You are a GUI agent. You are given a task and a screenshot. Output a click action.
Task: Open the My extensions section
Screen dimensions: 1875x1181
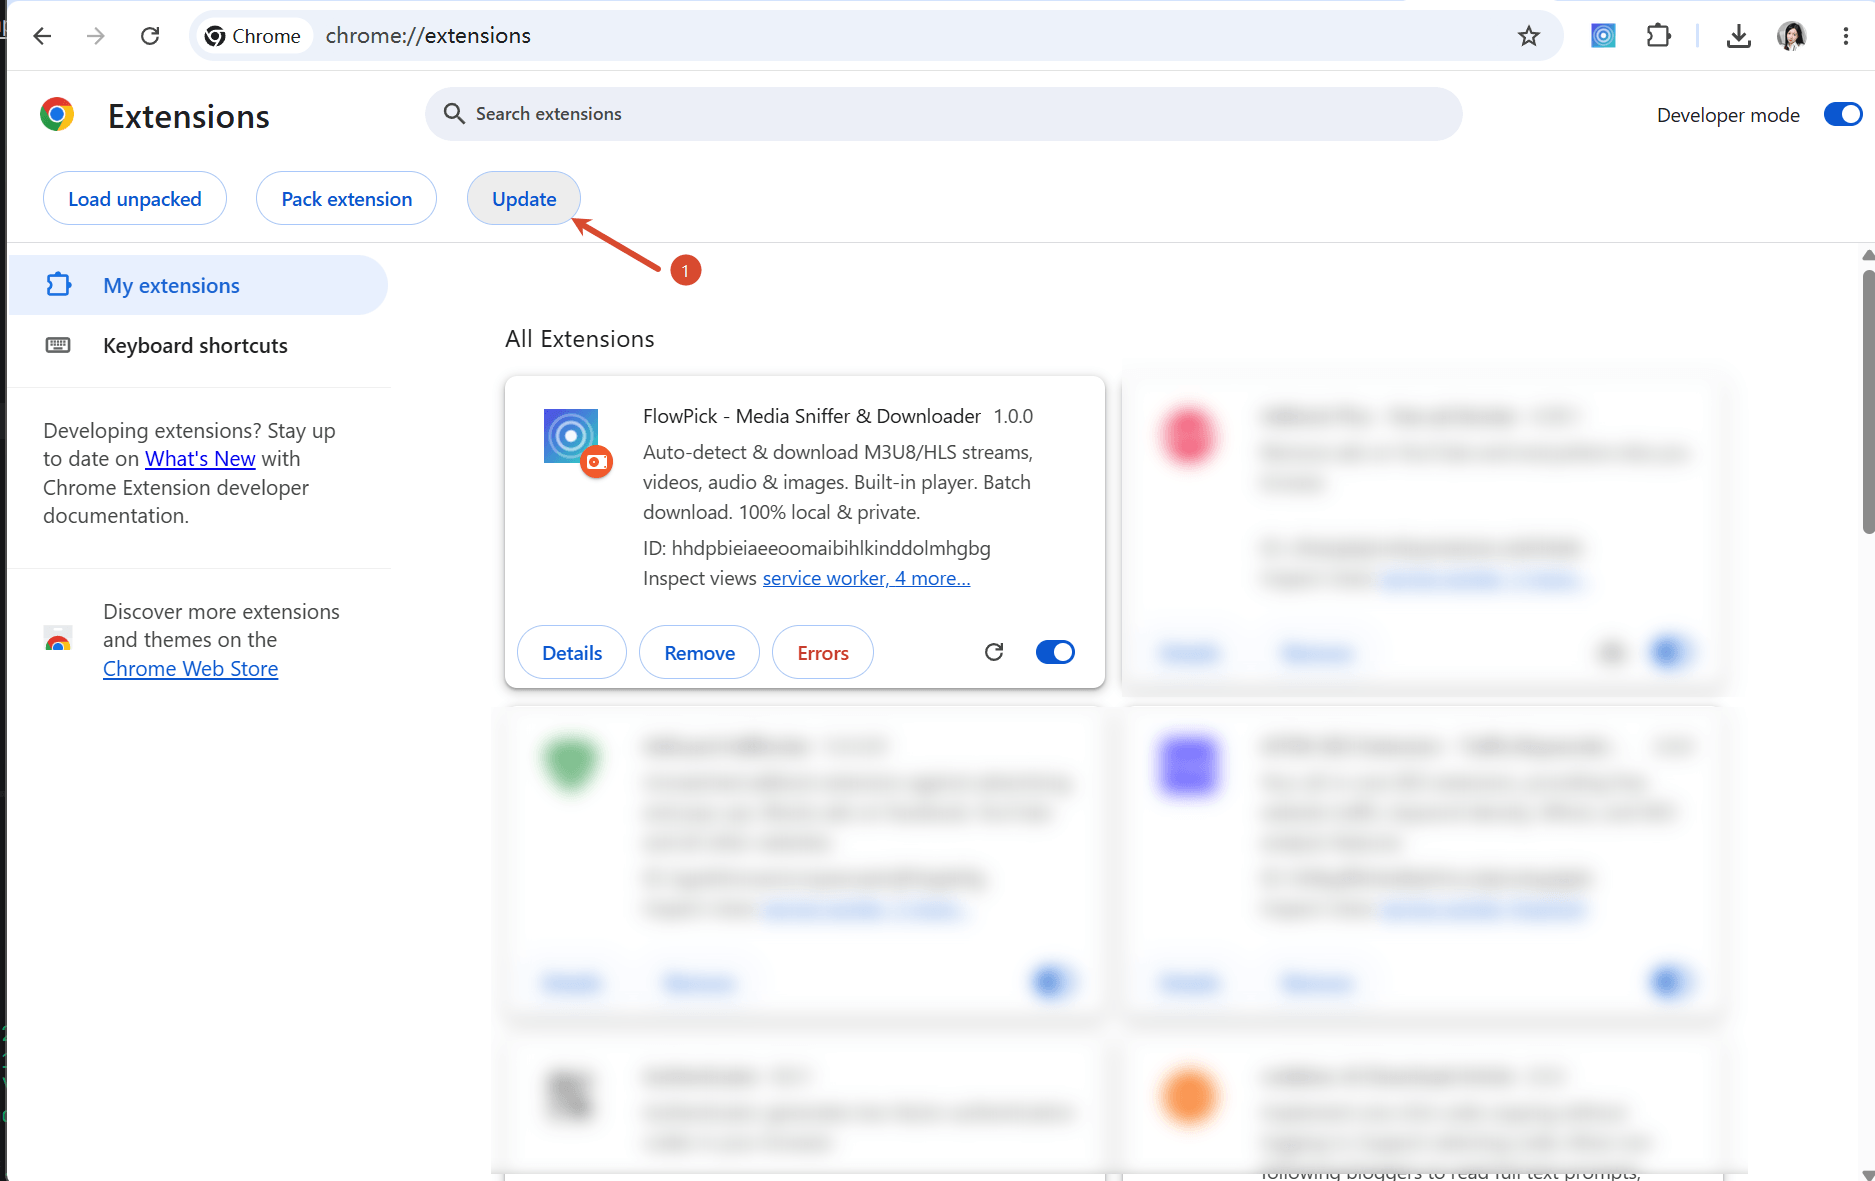pyautogui.click(x=198, y=285)
